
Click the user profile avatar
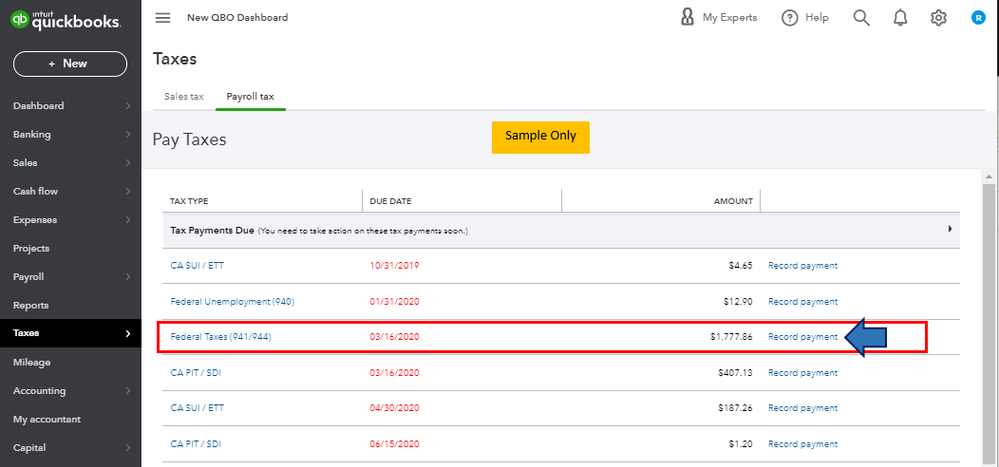point(978,18)
